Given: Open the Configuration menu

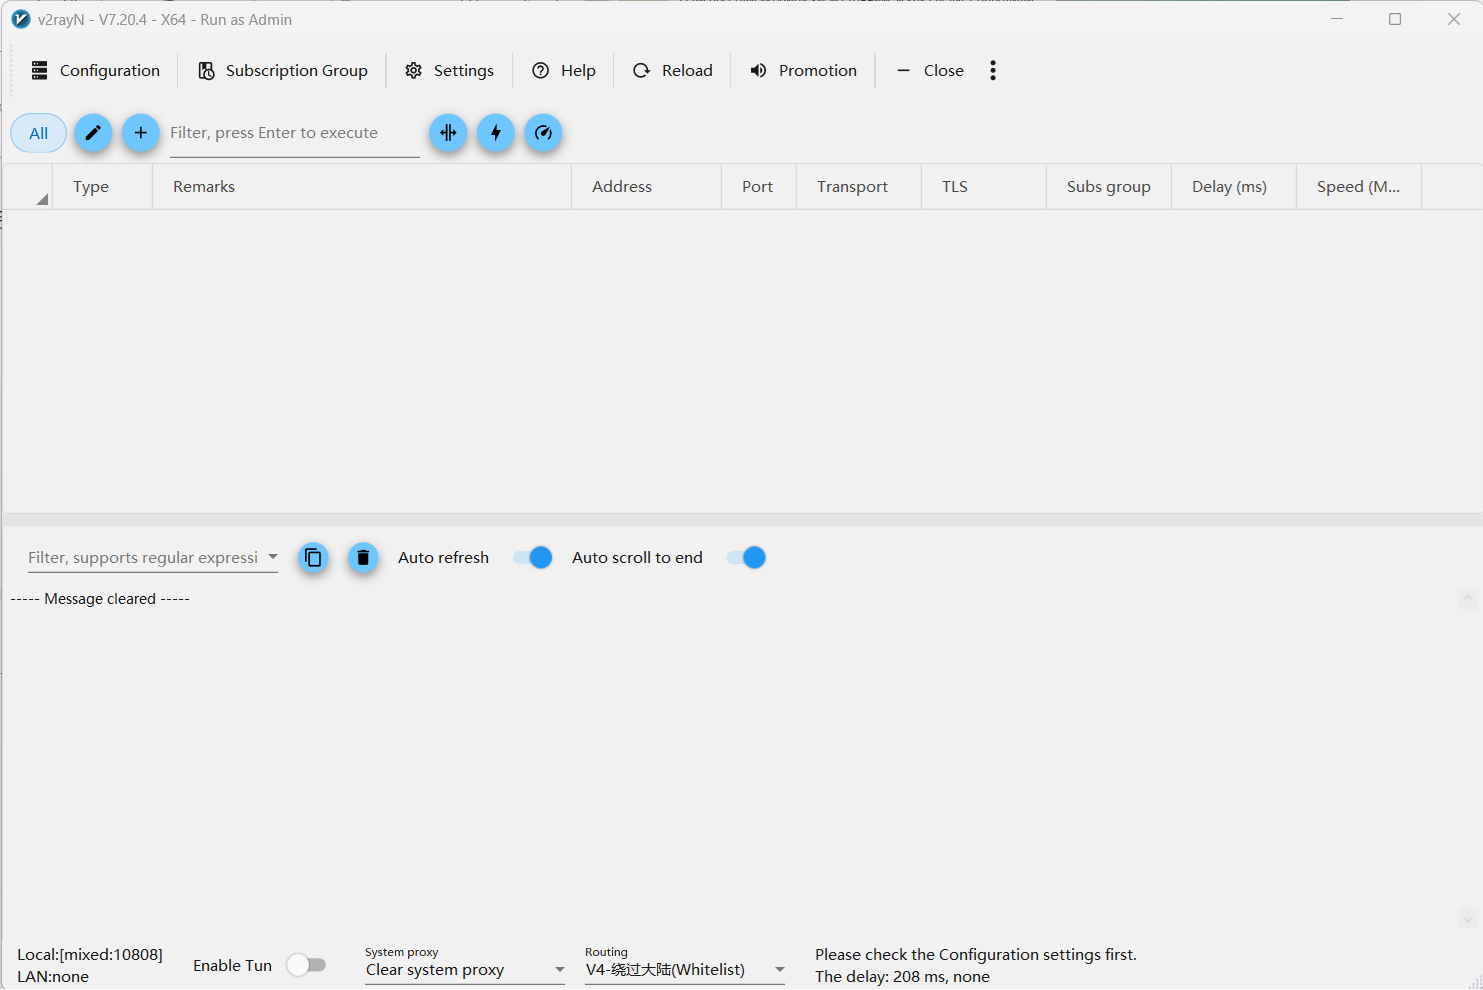Looking at the screenshot, I should [x=96, y=70].
